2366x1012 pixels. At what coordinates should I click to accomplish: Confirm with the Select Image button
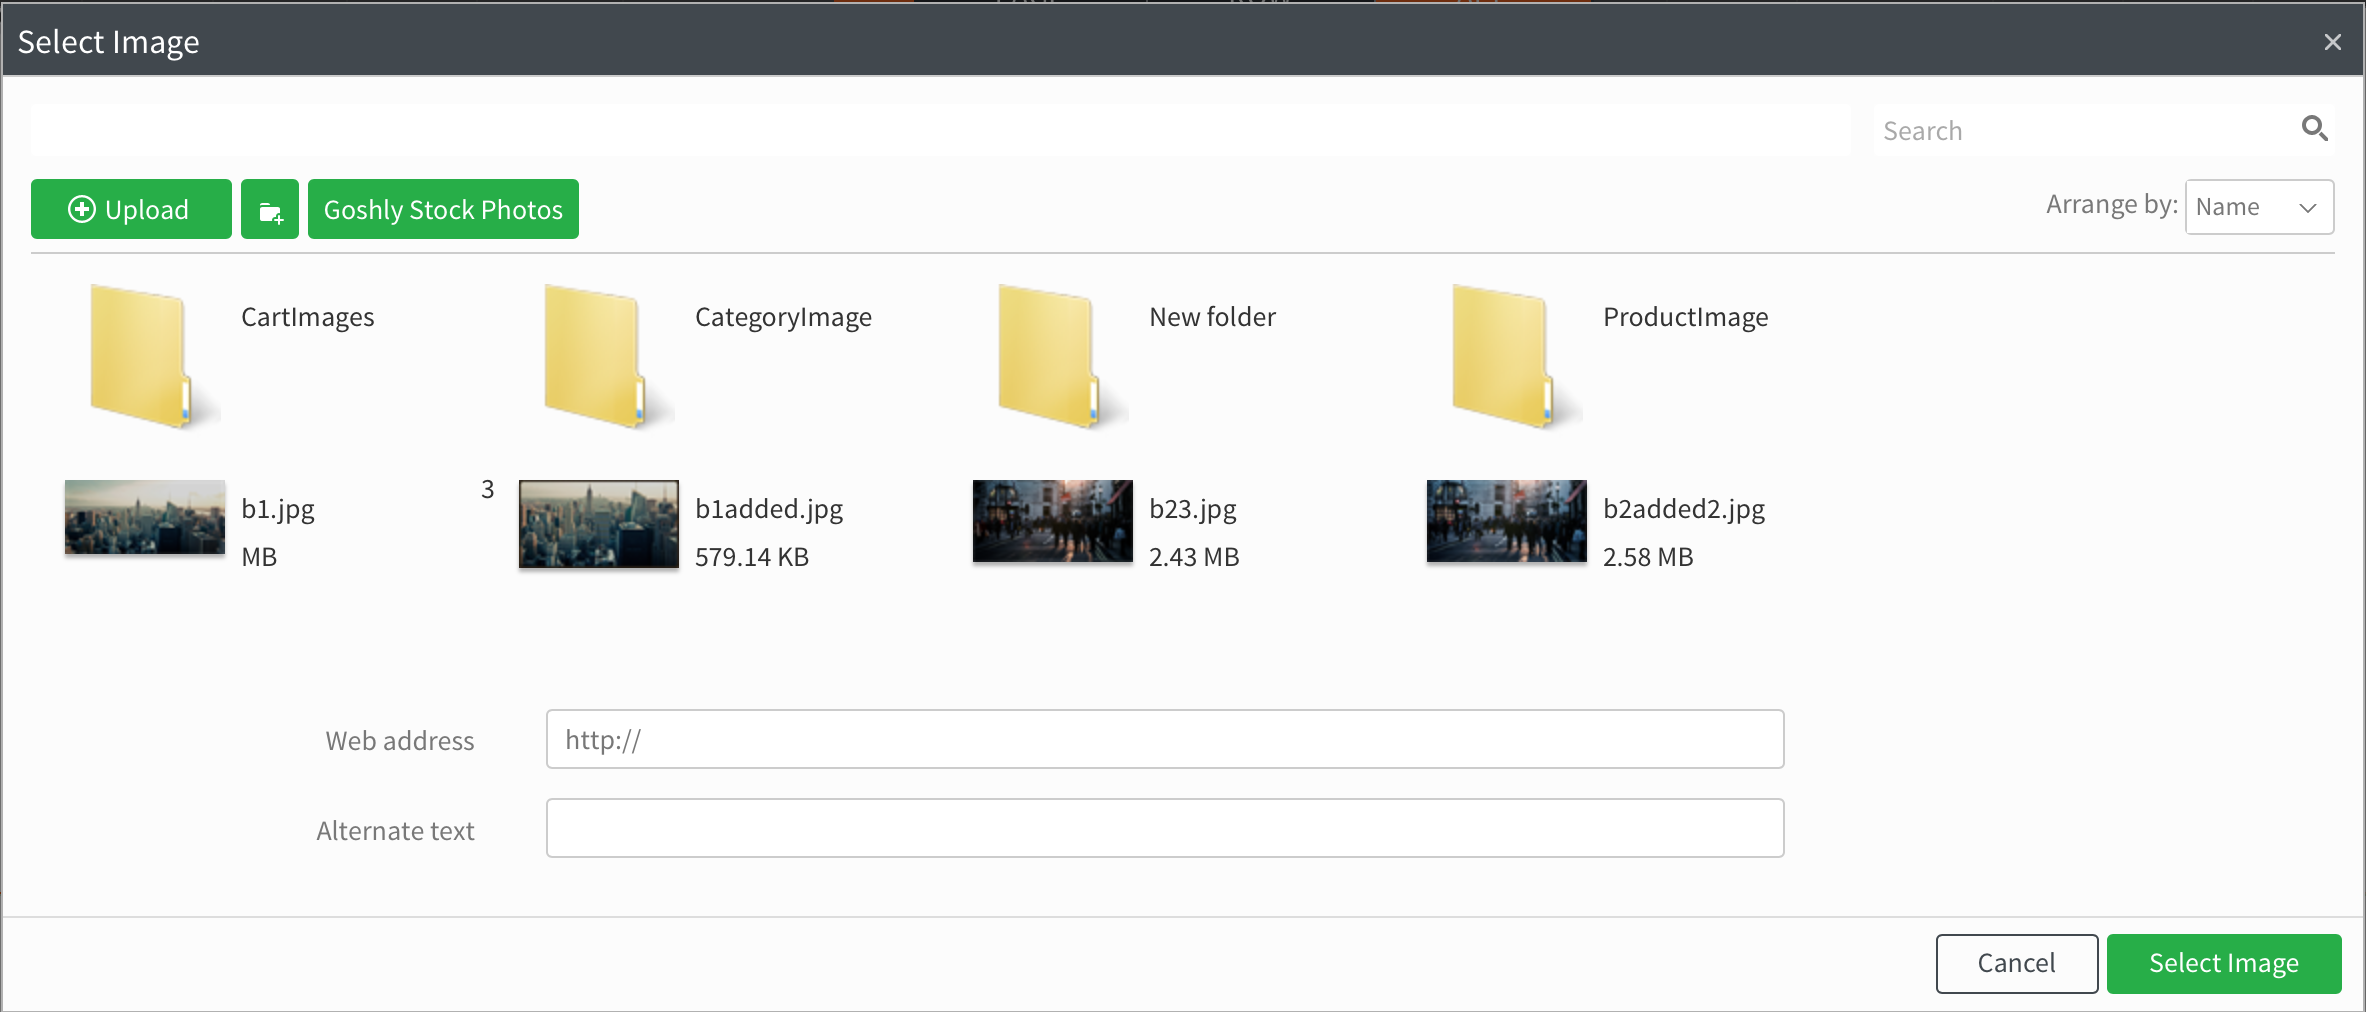point(2223,963)
